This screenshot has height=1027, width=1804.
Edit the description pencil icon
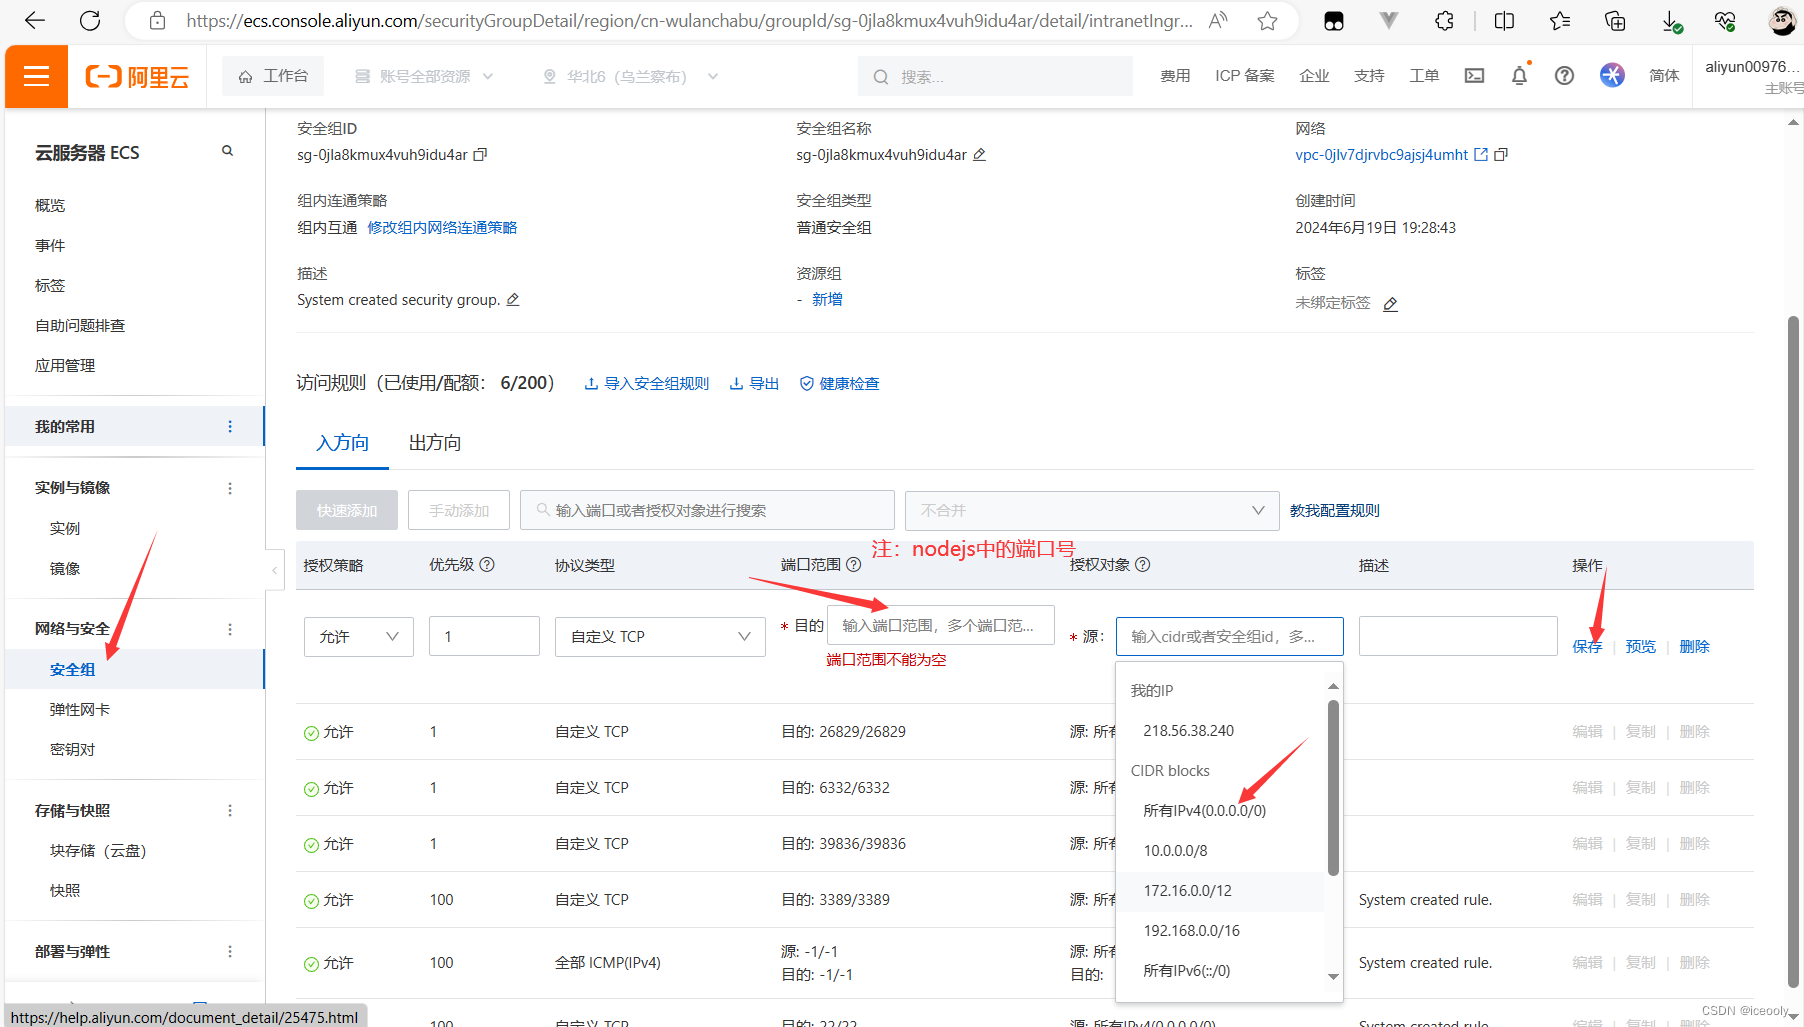tap(513, 300)
